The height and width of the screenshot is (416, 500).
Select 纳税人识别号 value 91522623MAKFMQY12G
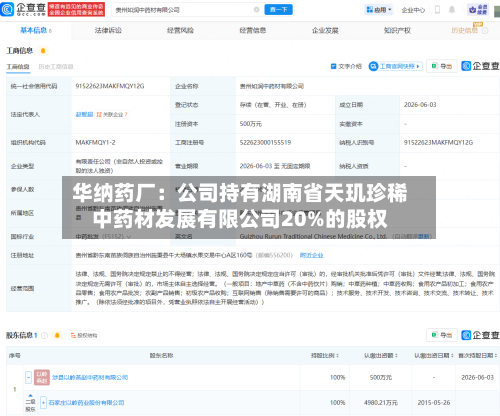click(x=438, y=142)
